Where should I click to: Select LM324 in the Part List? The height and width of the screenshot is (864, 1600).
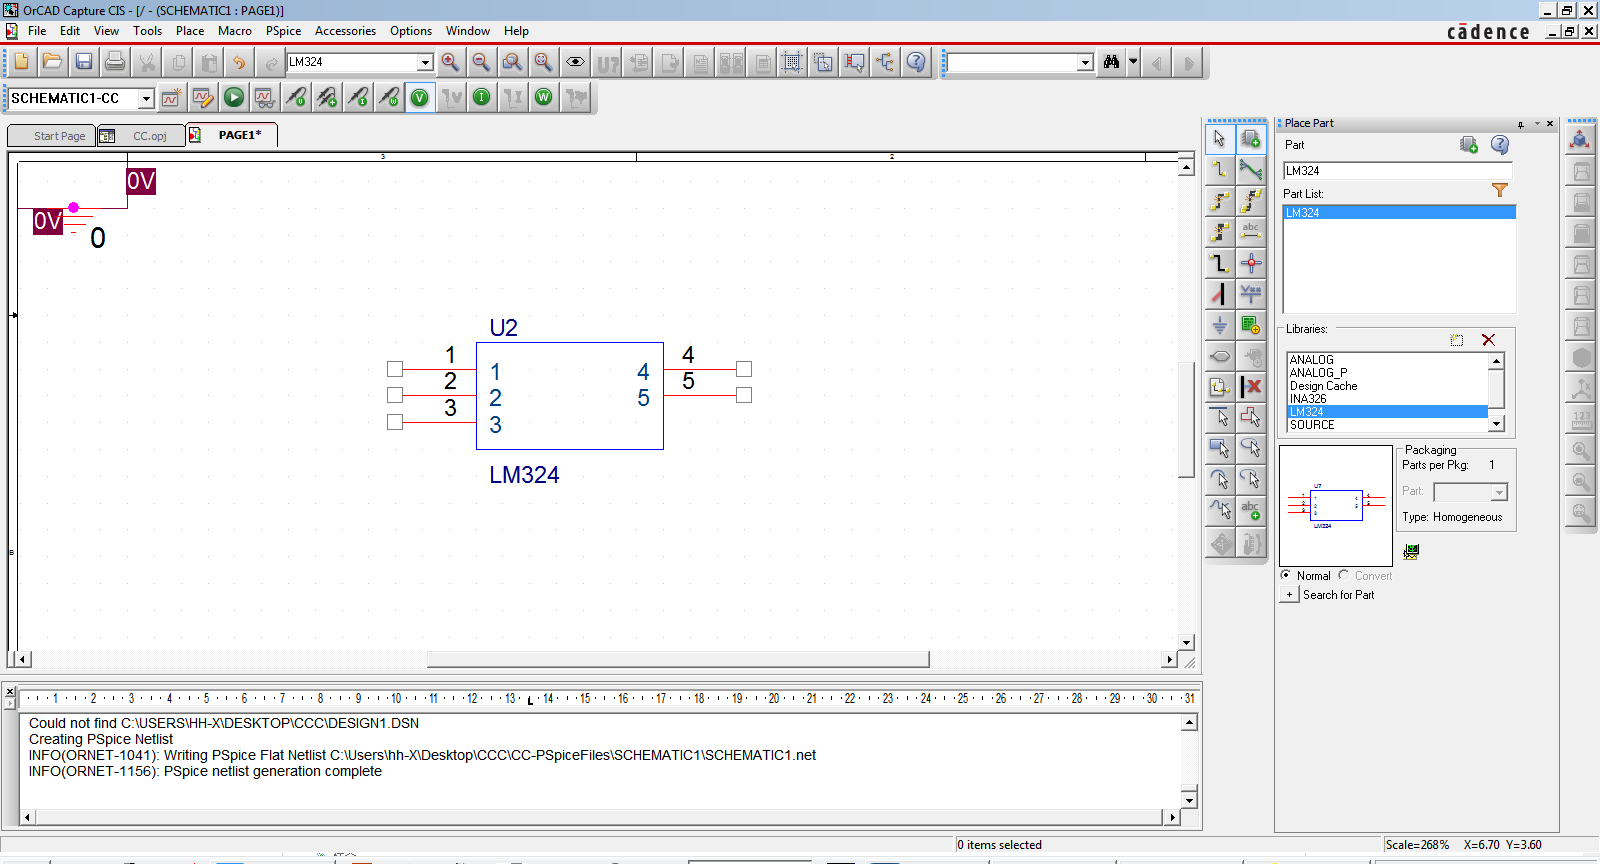tap(1399, 213)
